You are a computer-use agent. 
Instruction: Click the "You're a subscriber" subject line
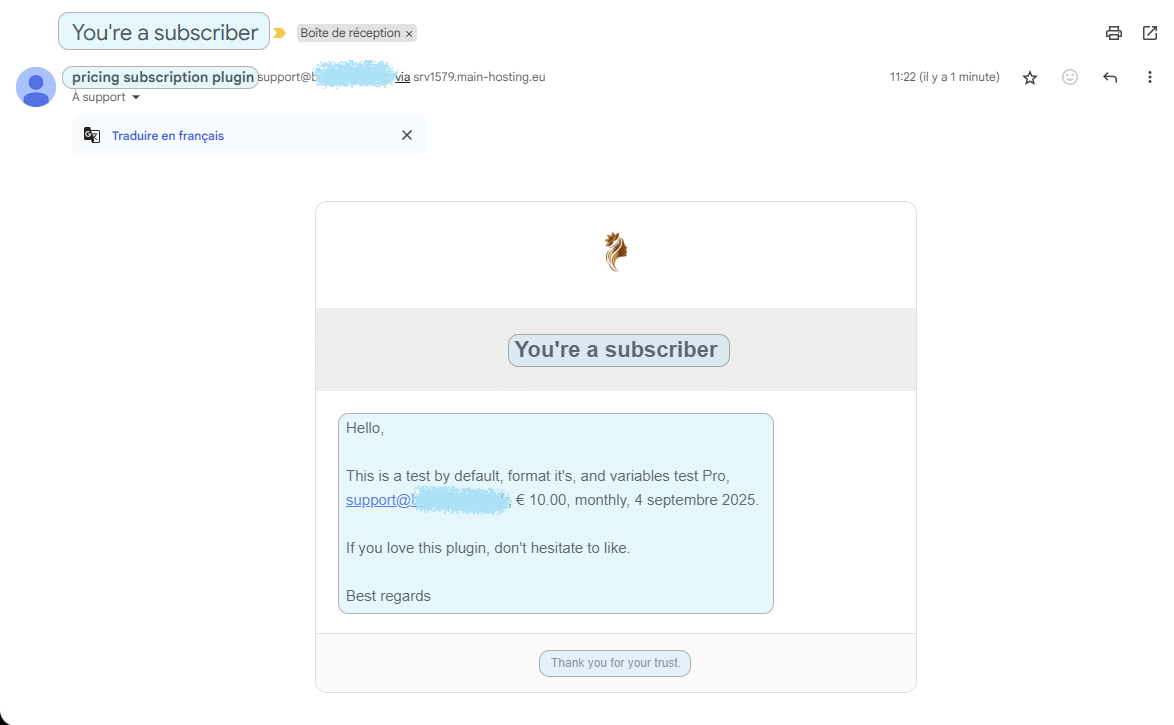[x=165, y=32]
